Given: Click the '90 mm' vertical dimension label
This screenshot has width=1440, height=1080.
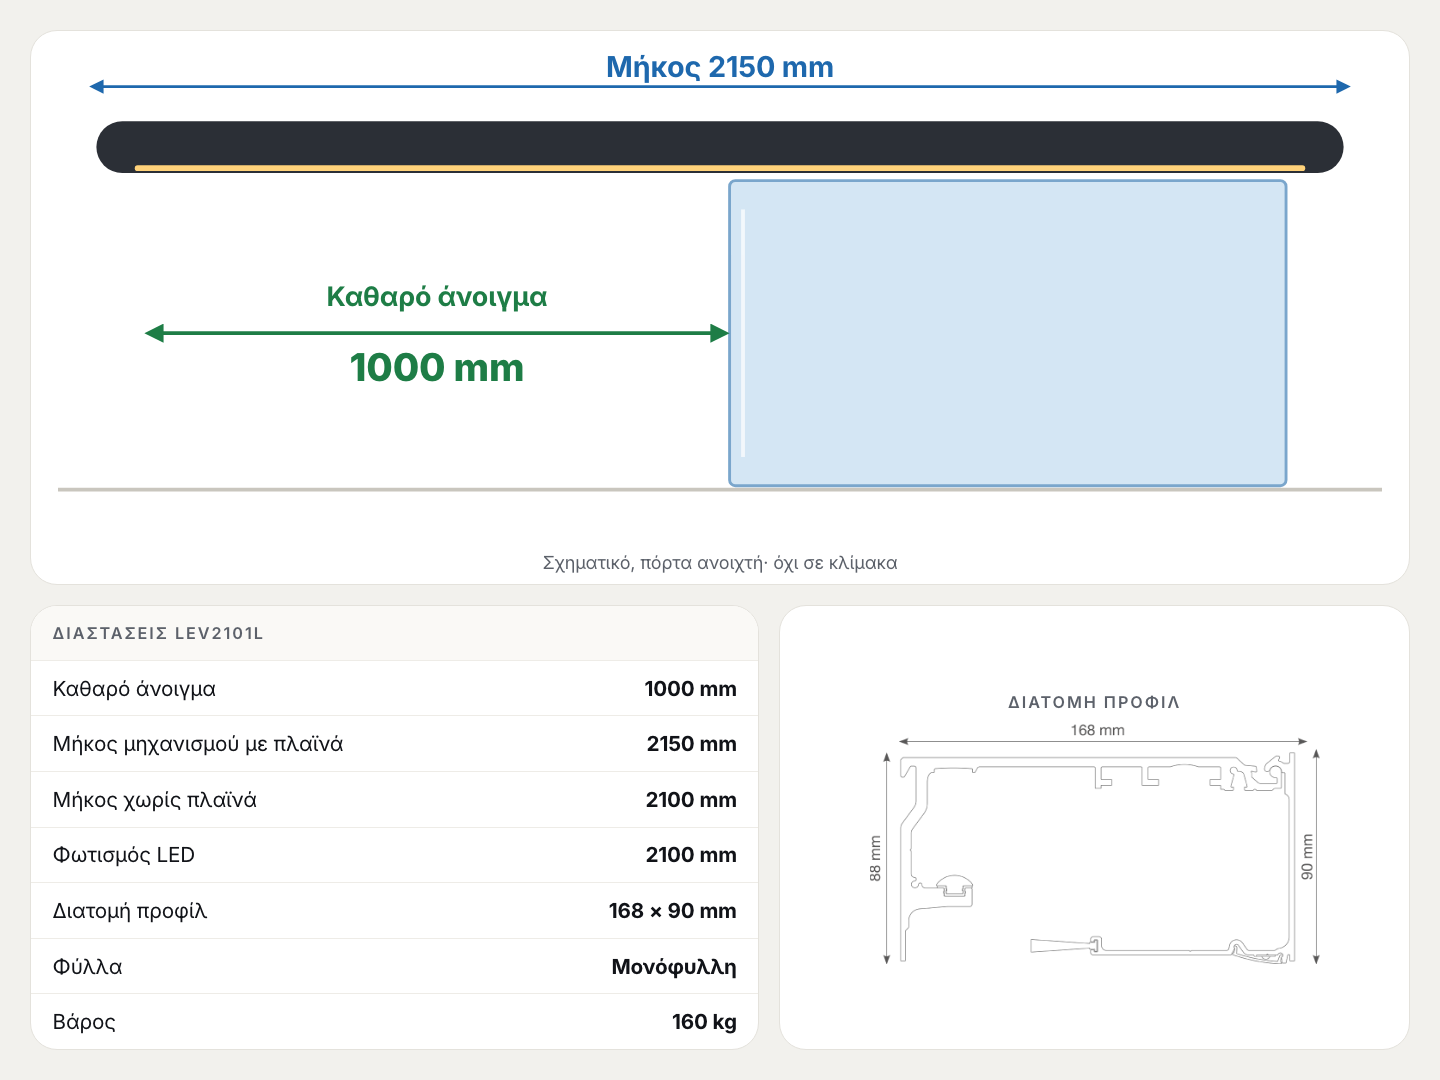Looking at the screenshot, I should (1307, 857).
